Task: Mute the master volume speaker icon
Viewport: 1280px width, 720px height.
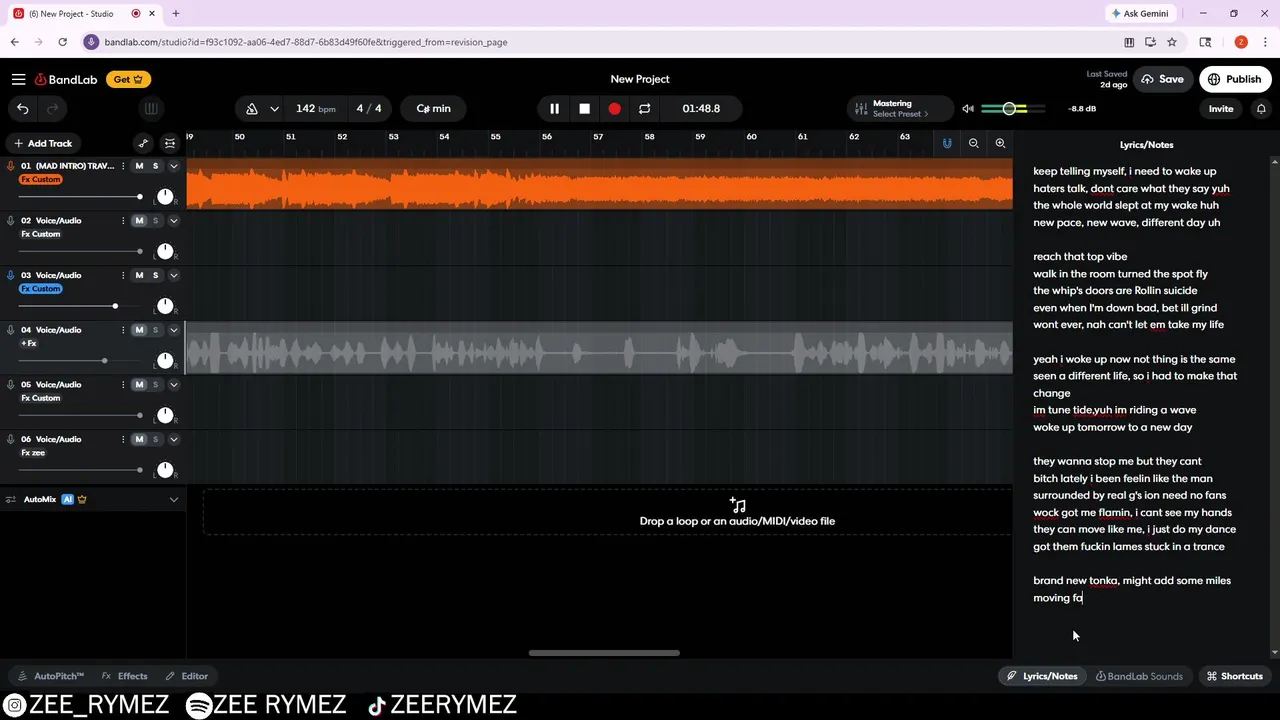Action: (968, 108)
